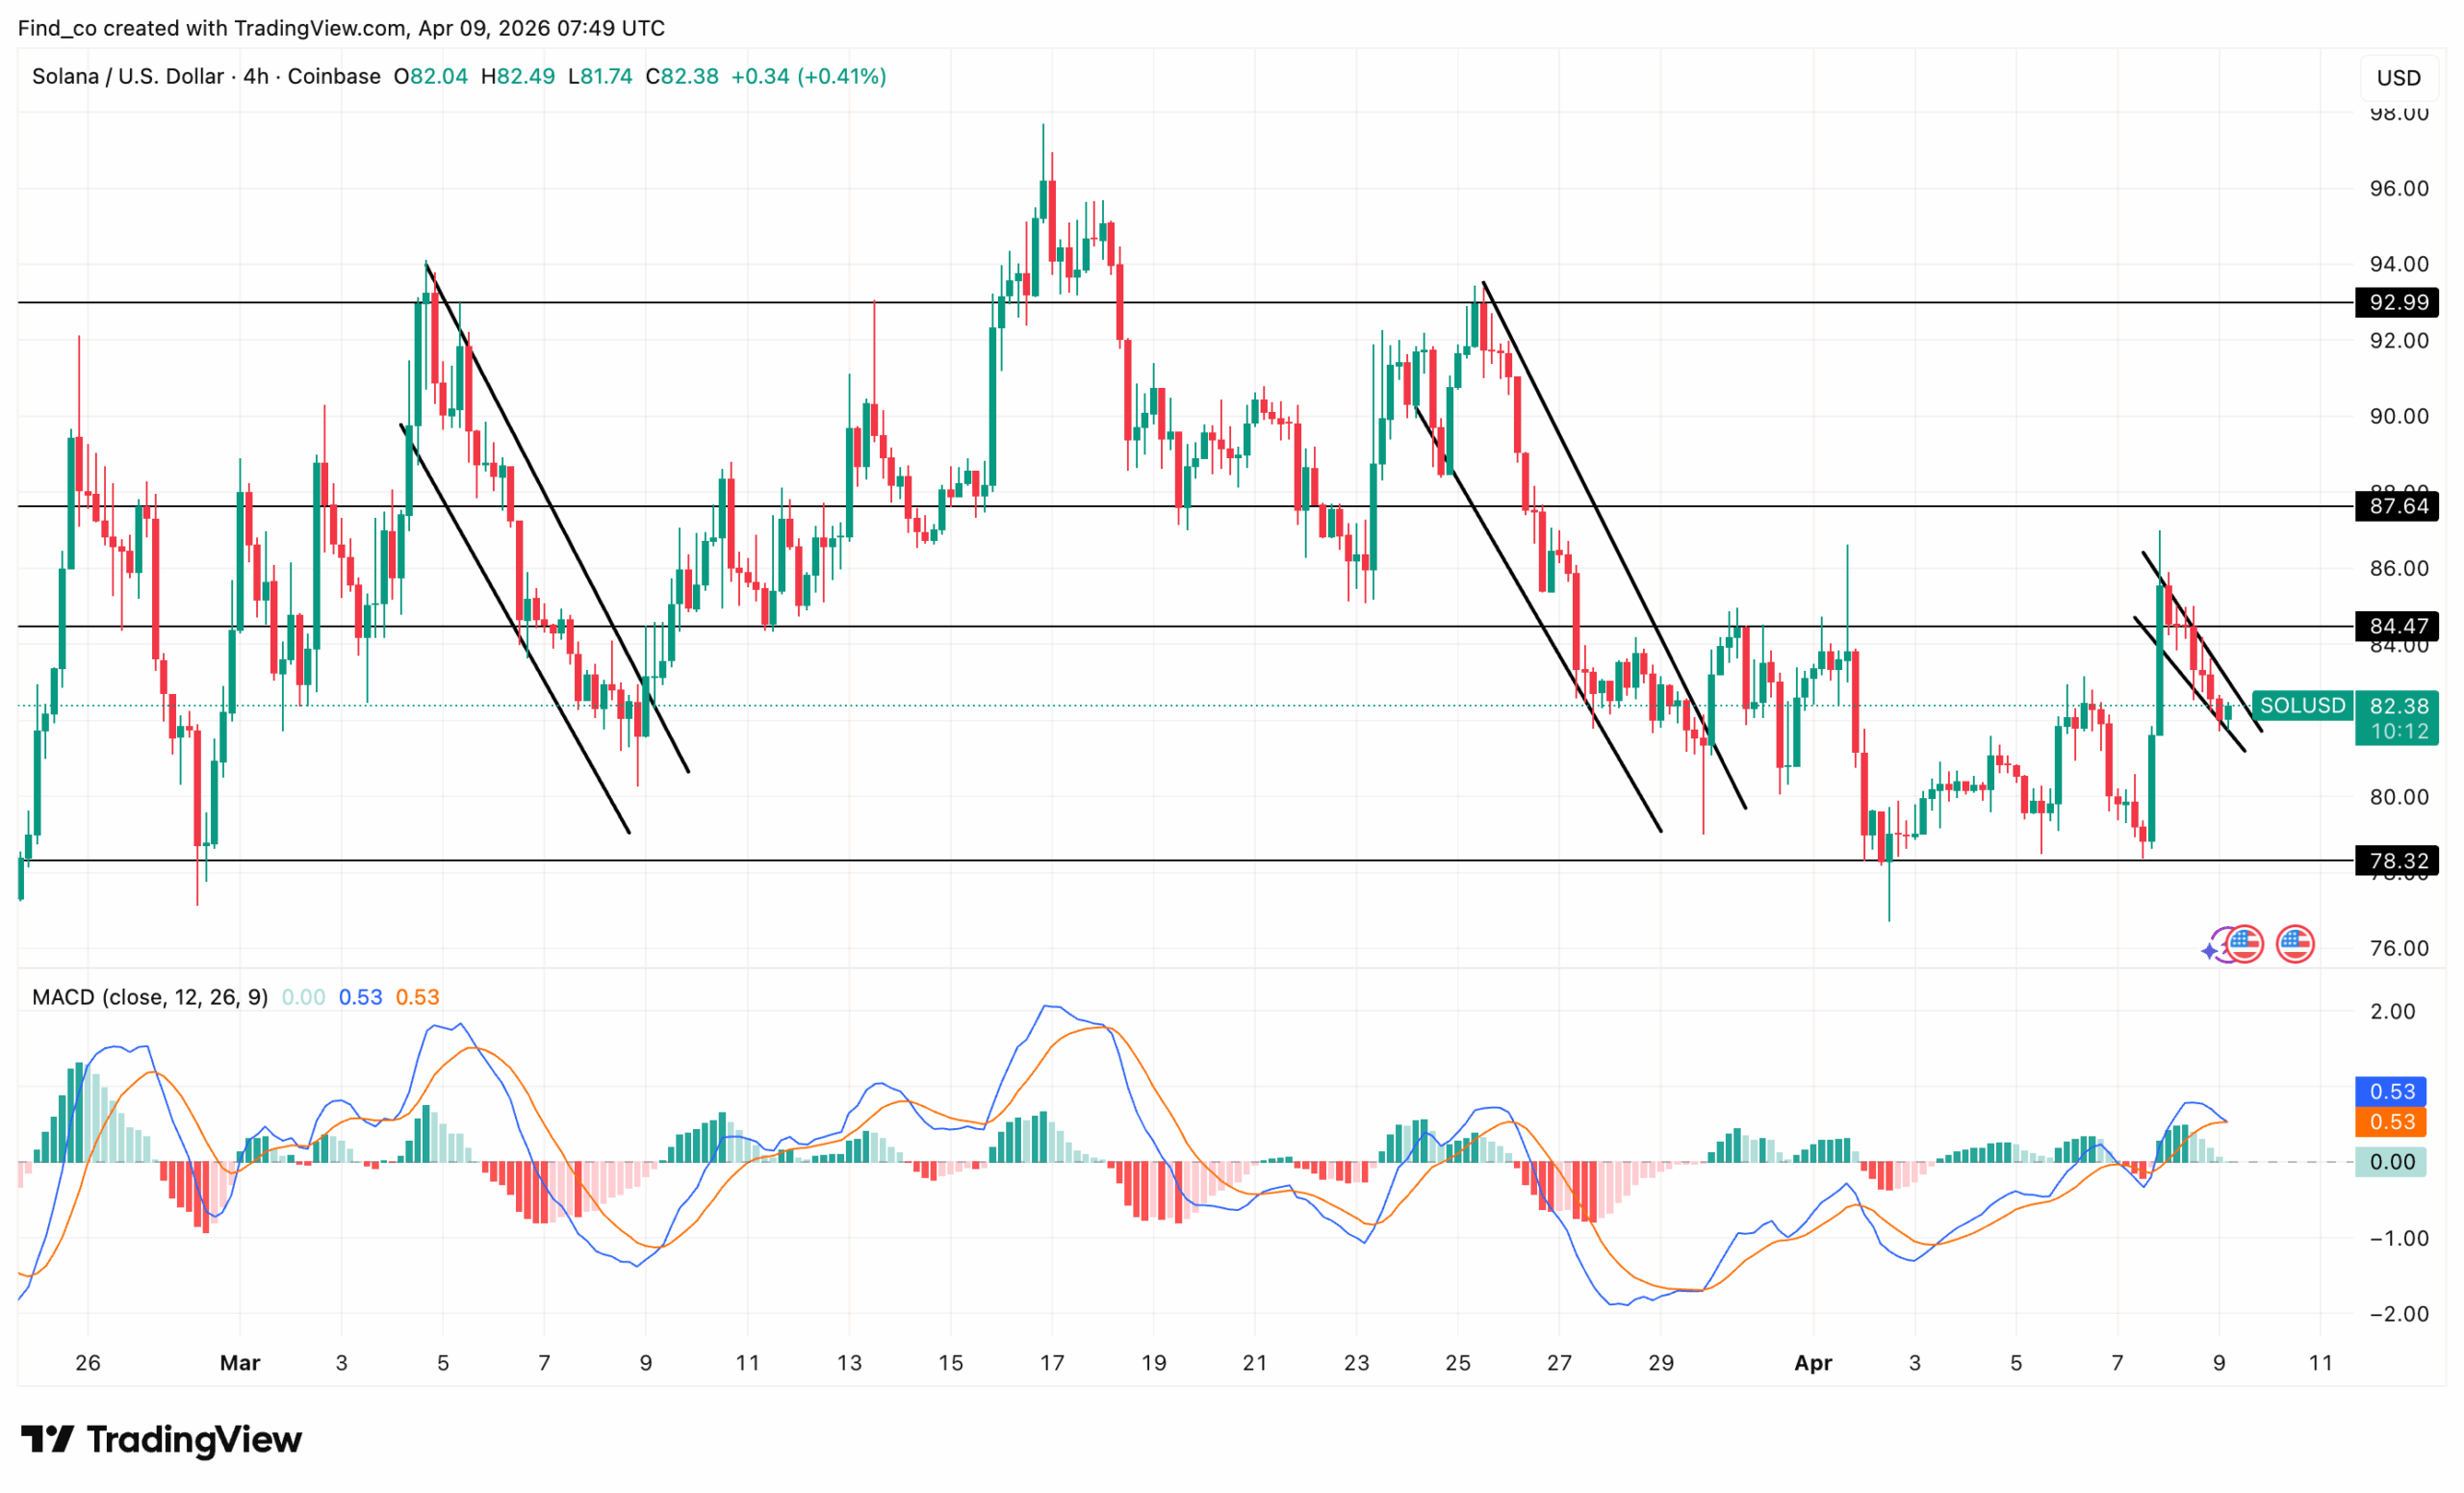The image size is (2464, 1493).
Task: Open the USD currency selector
Action: 2398,77
